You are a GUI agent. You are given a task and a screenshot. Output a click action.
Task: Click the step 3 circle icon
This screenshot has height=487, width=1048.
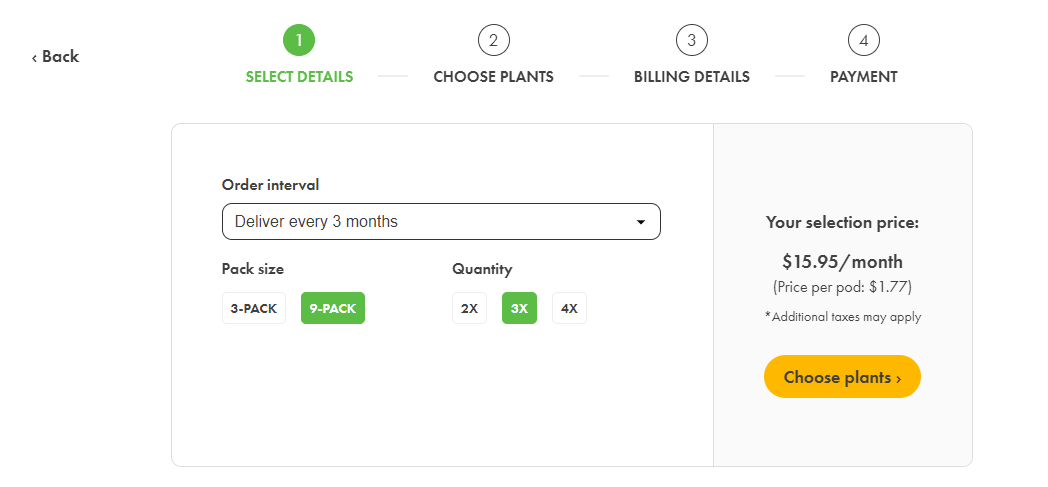[x=691, y=41]
